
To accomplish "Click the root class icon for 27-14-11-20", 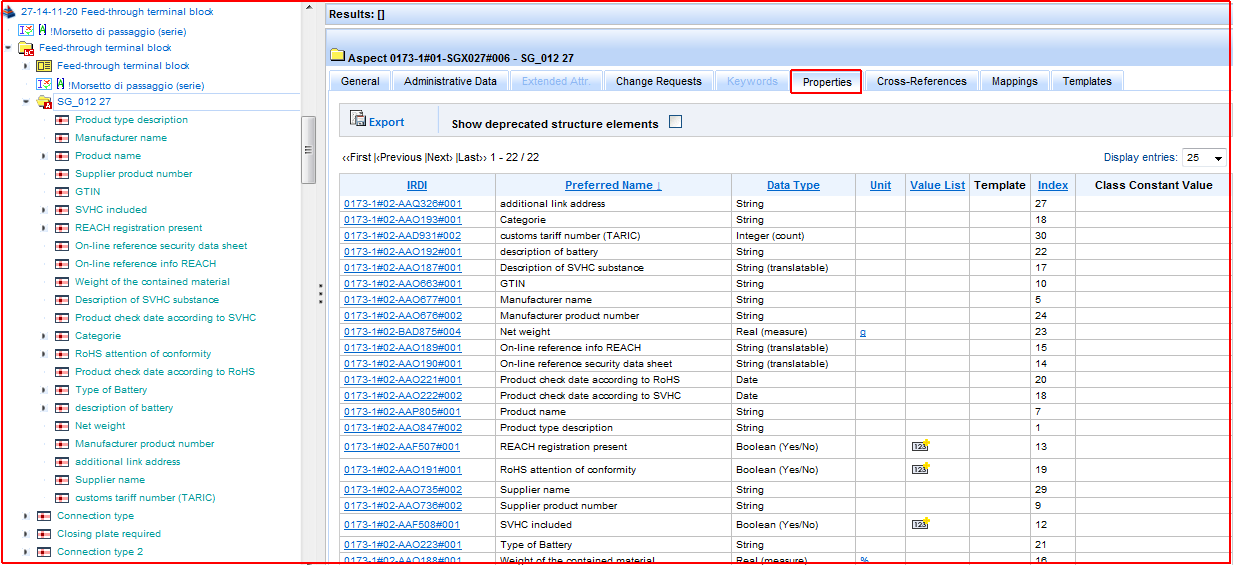I will click(x=9, y=12).
